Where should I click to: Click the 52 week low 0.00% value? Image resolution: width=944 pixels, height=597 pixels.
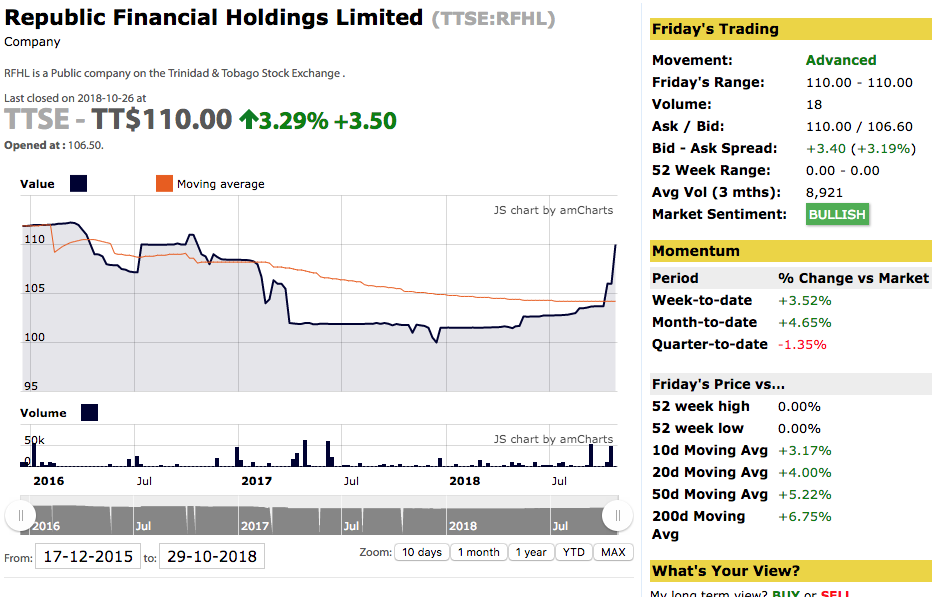coord(799,428)
